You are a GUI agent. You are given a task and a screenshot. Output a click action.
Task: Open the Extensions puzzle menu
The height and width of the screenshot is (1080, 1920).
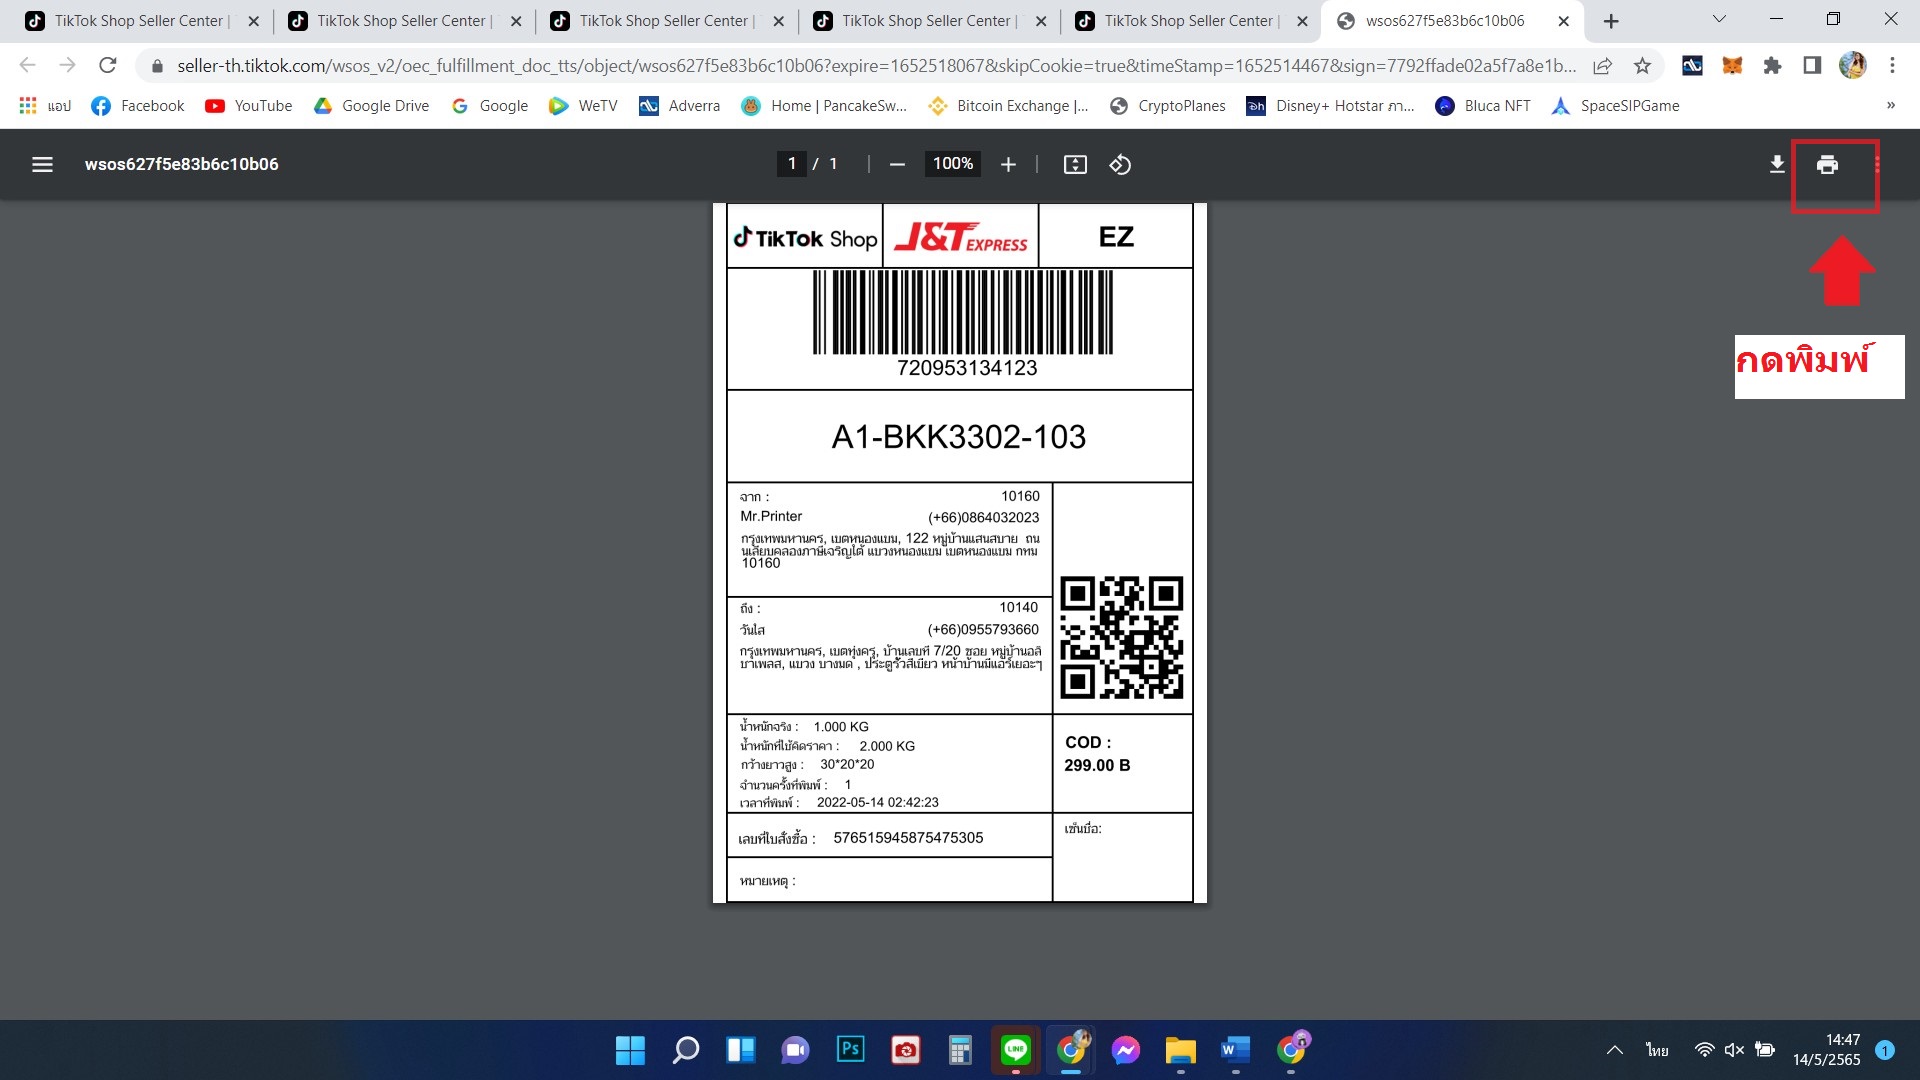click(x=1772, y=65)
